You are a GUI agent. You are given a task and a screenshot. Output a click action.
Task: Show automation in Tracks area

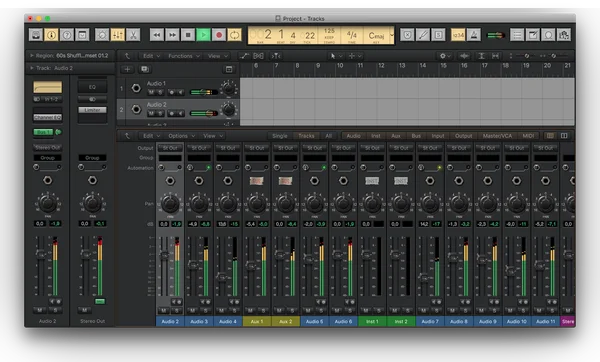tap(244, 56)
